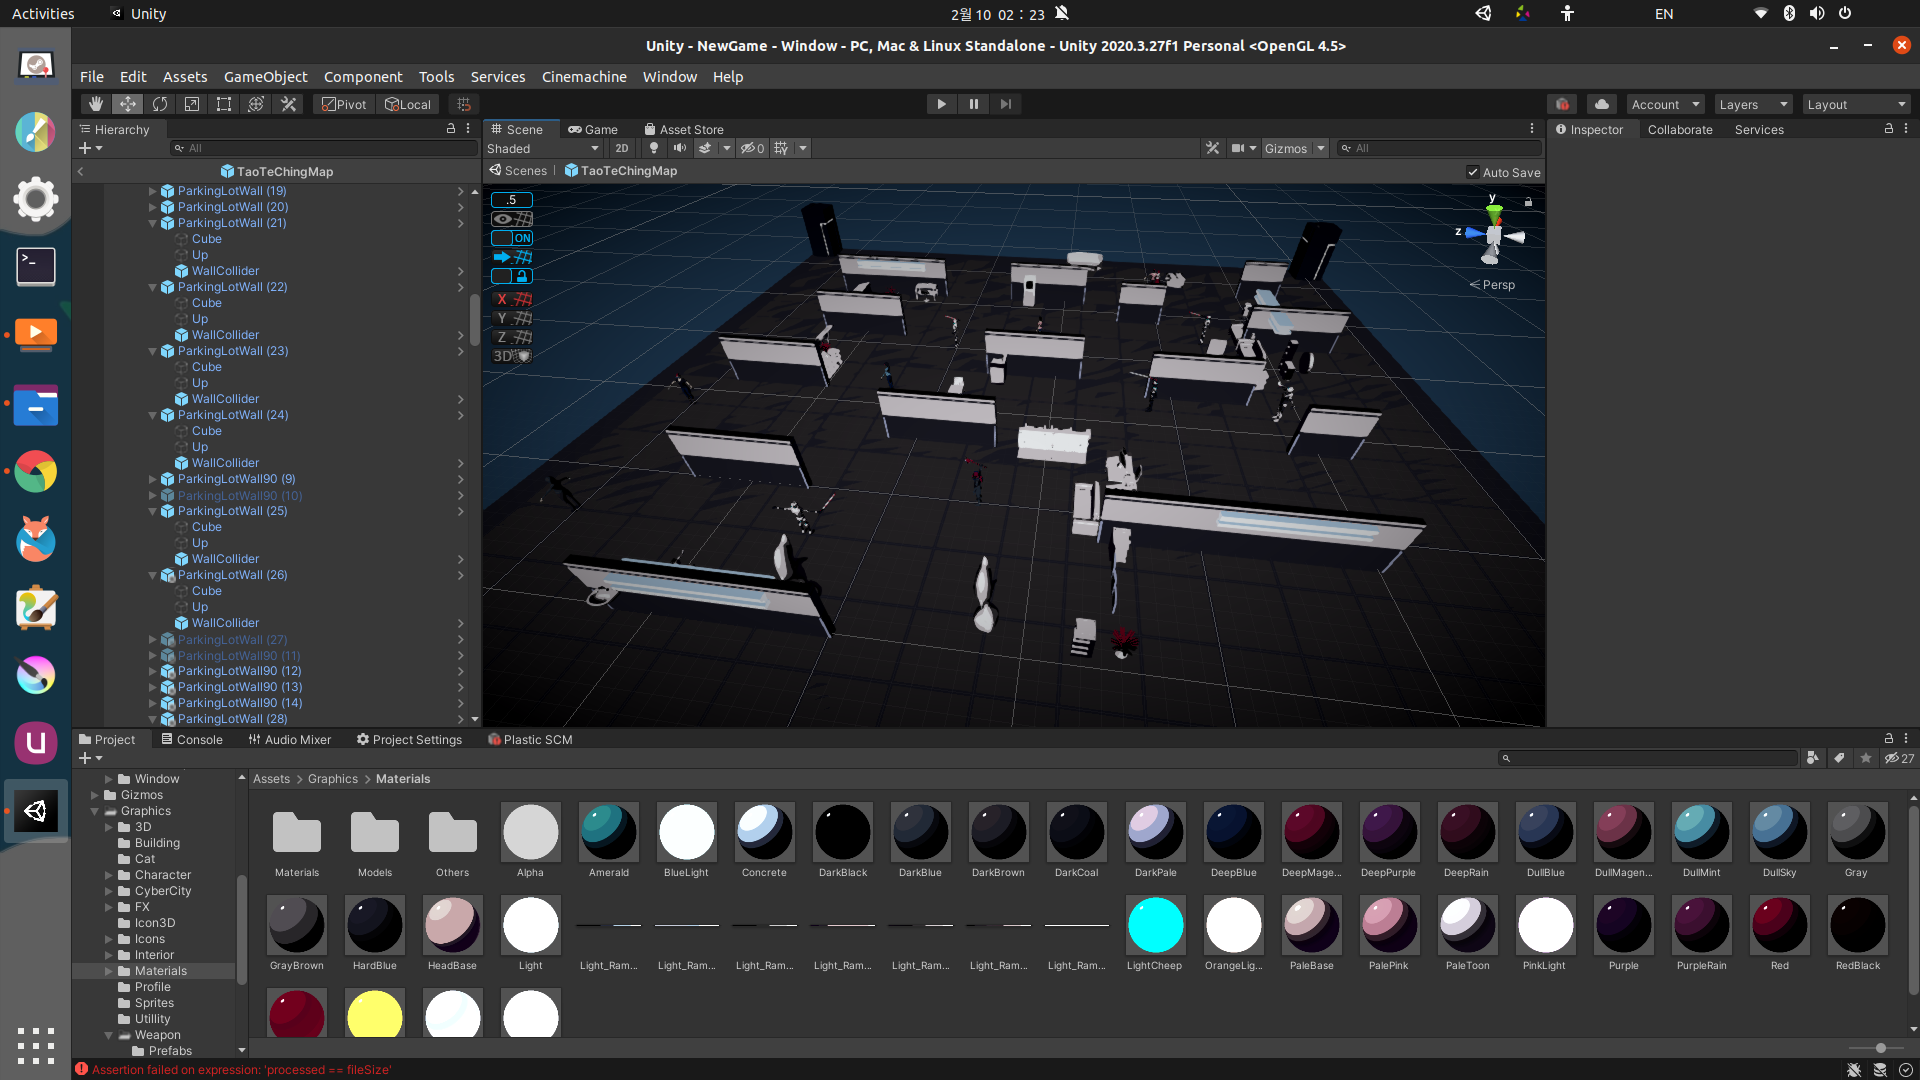This screenshot has height=1080, width=1920.
Task: Expand ParkingLotWall (19) in Hierarchy
Action: tap(152, 191)
